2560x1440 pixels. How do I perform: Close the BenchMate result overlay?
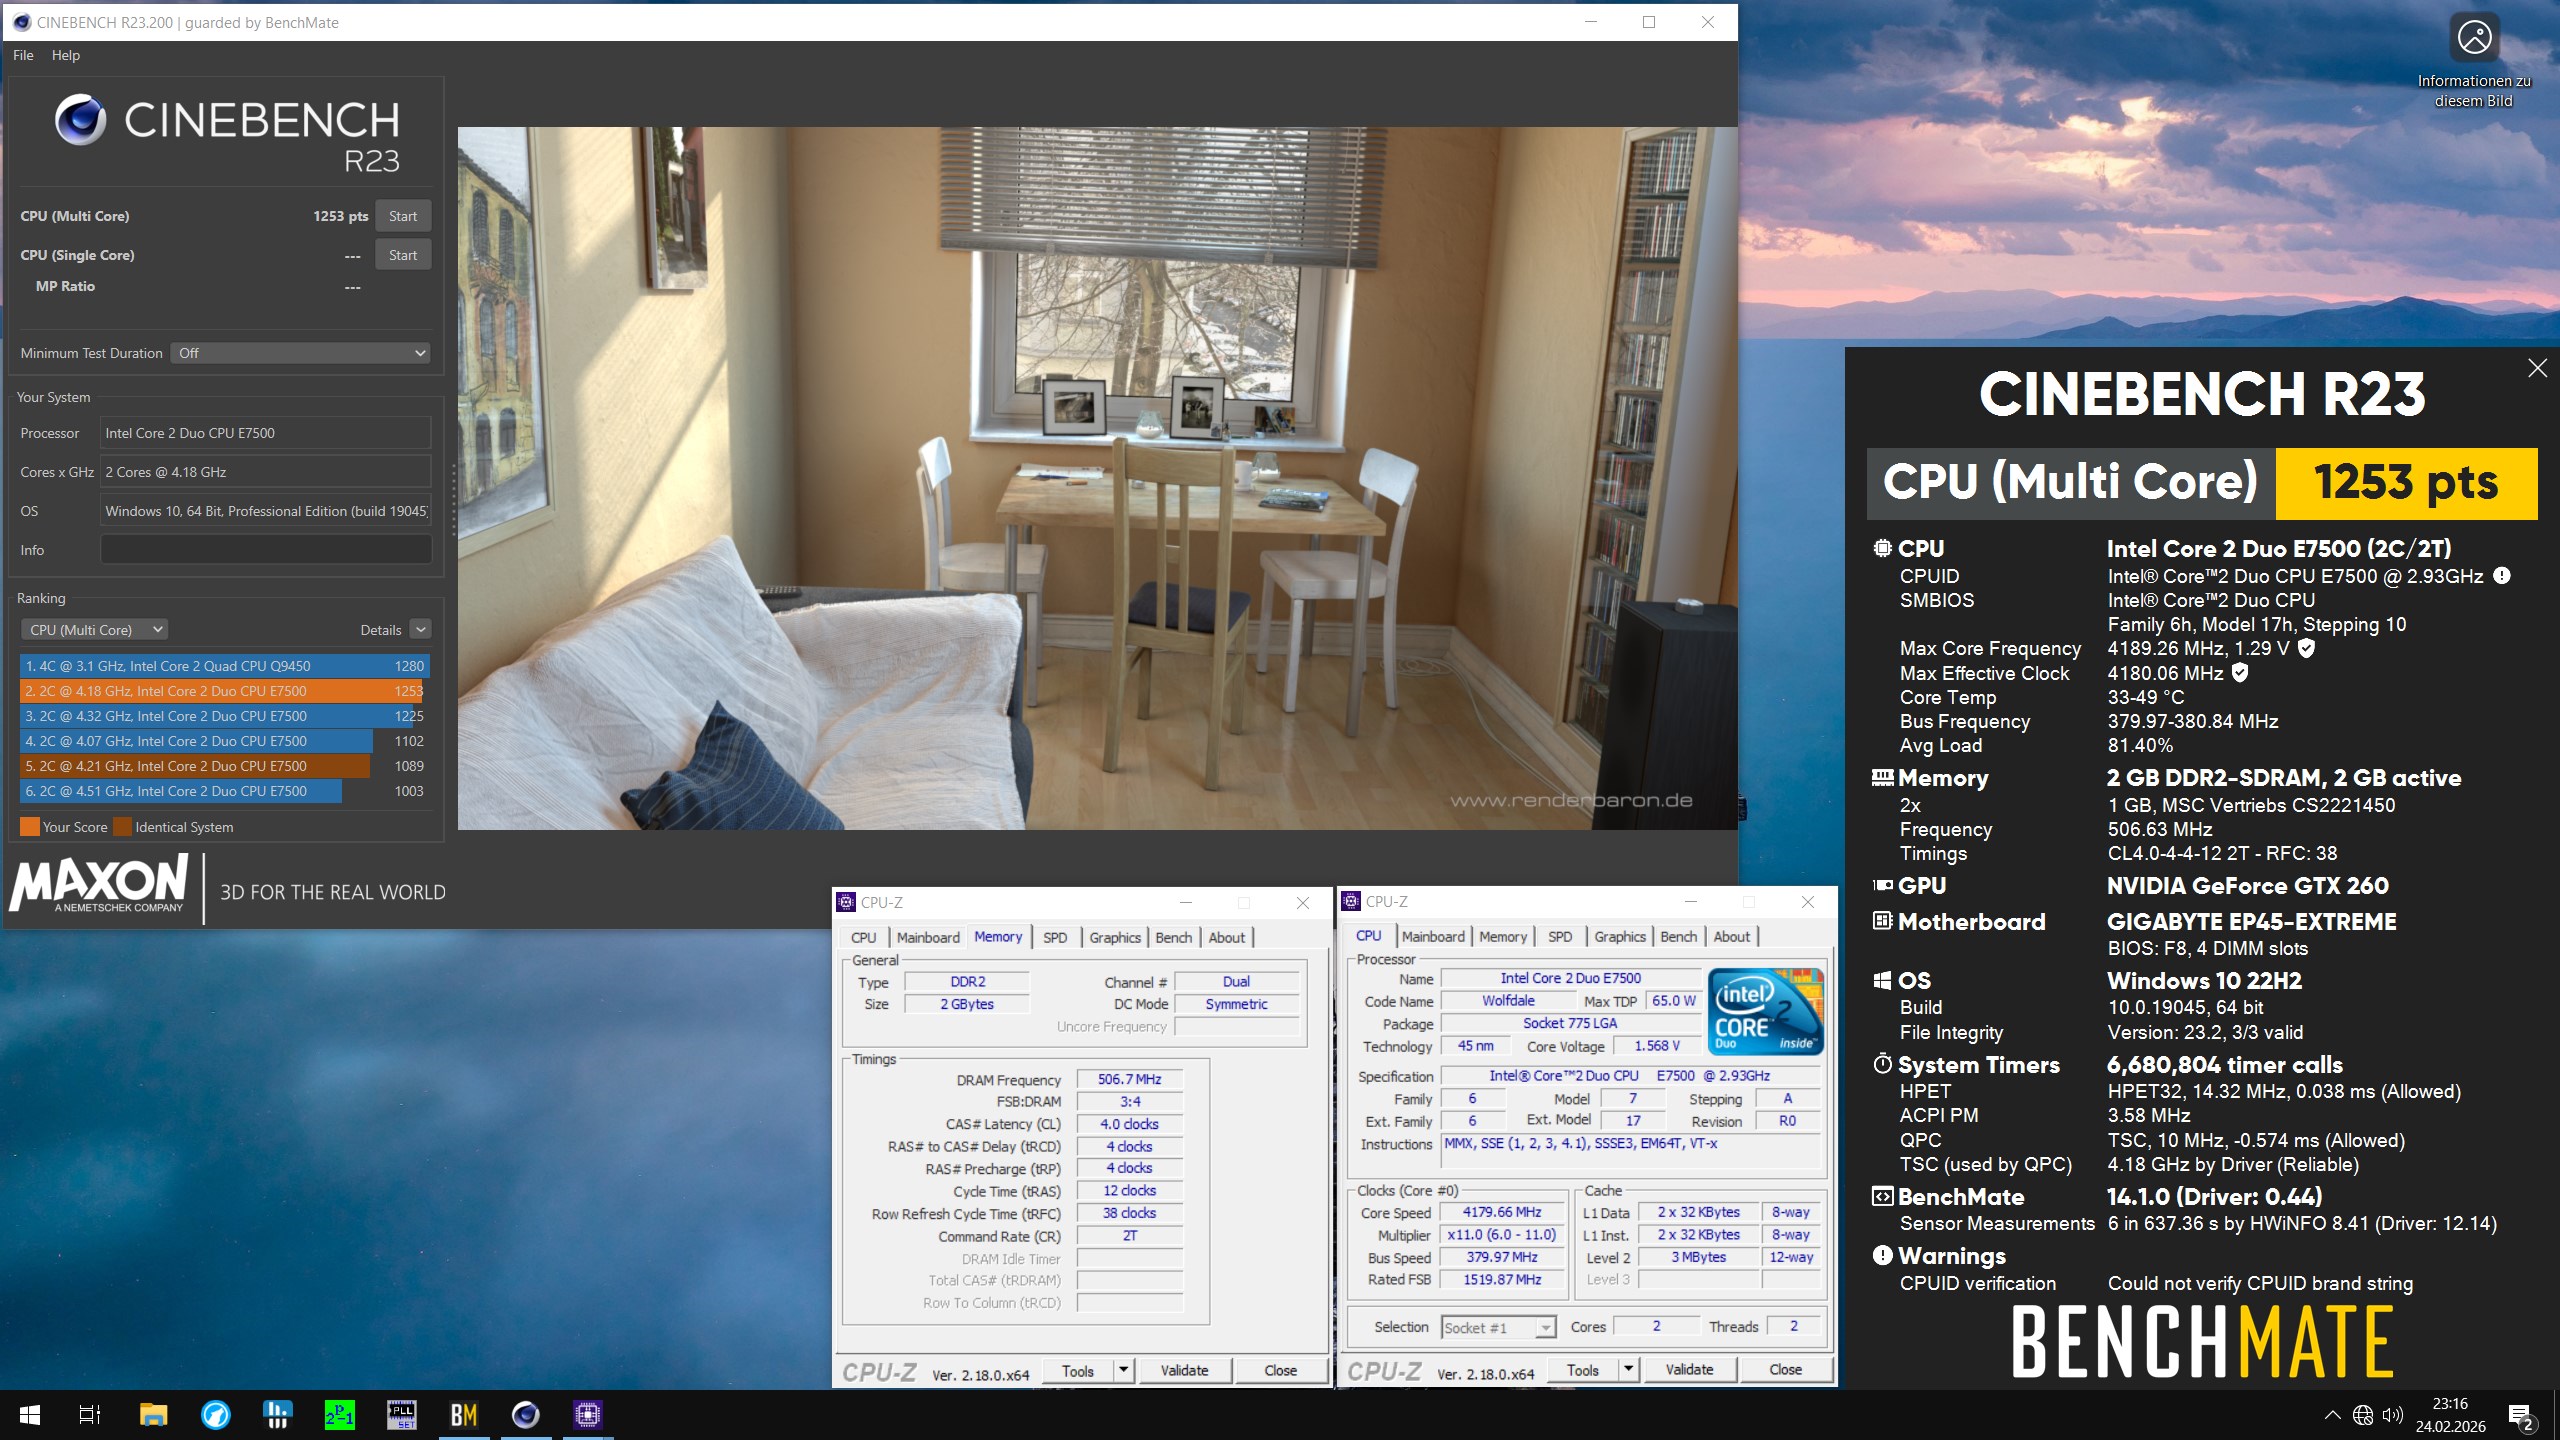coord(2537,368)
